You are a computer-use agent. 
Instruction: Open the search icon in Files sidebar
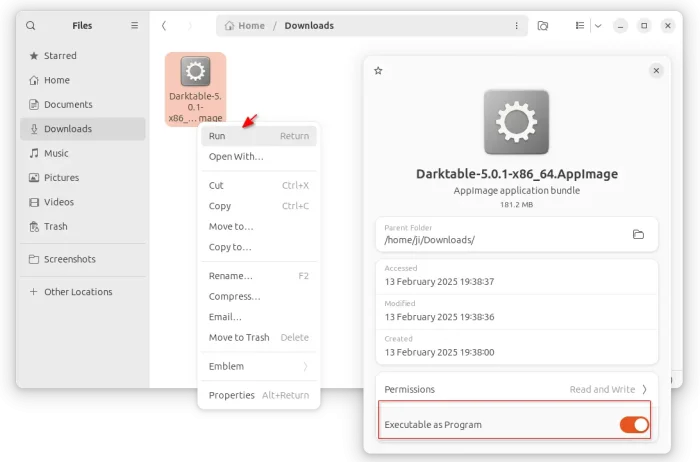(30, 25)
